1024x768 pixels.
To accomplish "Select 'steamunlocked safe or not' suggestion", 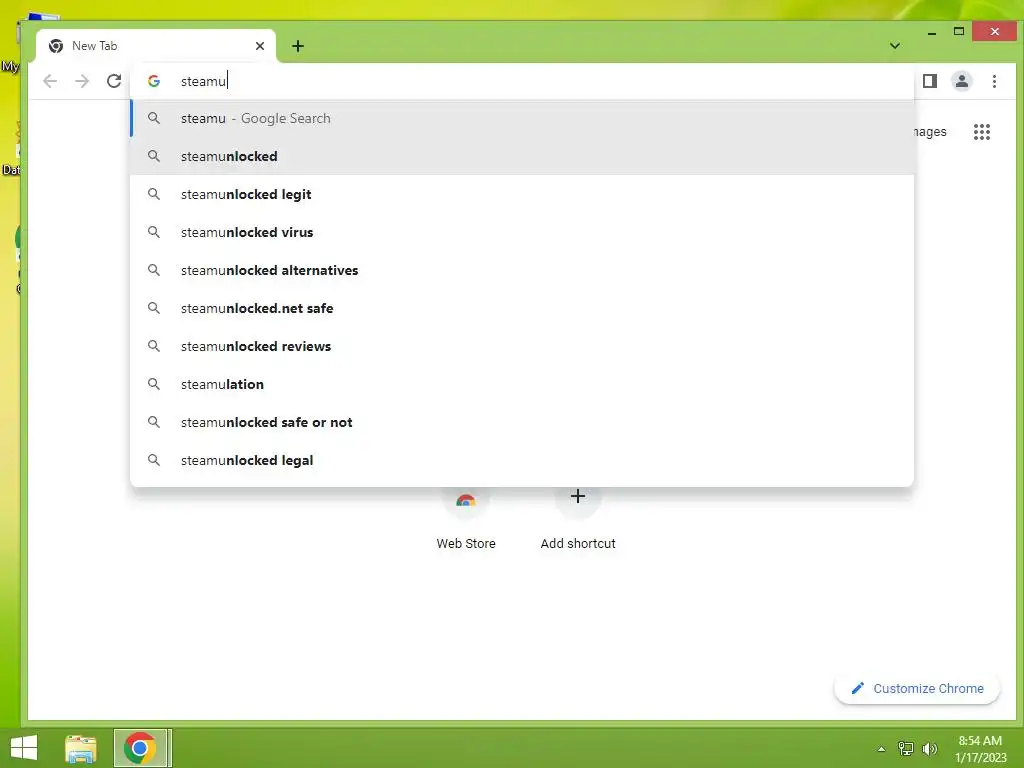I will (522, 422).
